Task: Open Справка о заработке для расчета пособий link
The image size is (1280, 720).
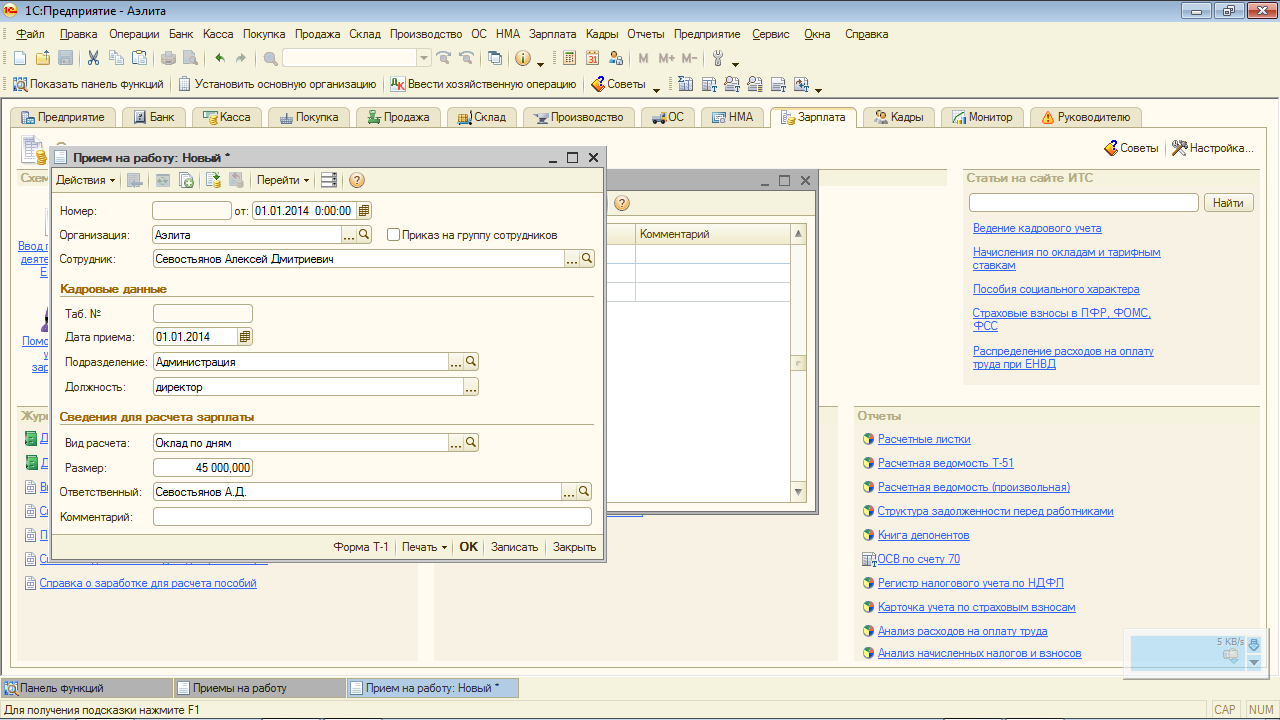Action: (148, 583)
